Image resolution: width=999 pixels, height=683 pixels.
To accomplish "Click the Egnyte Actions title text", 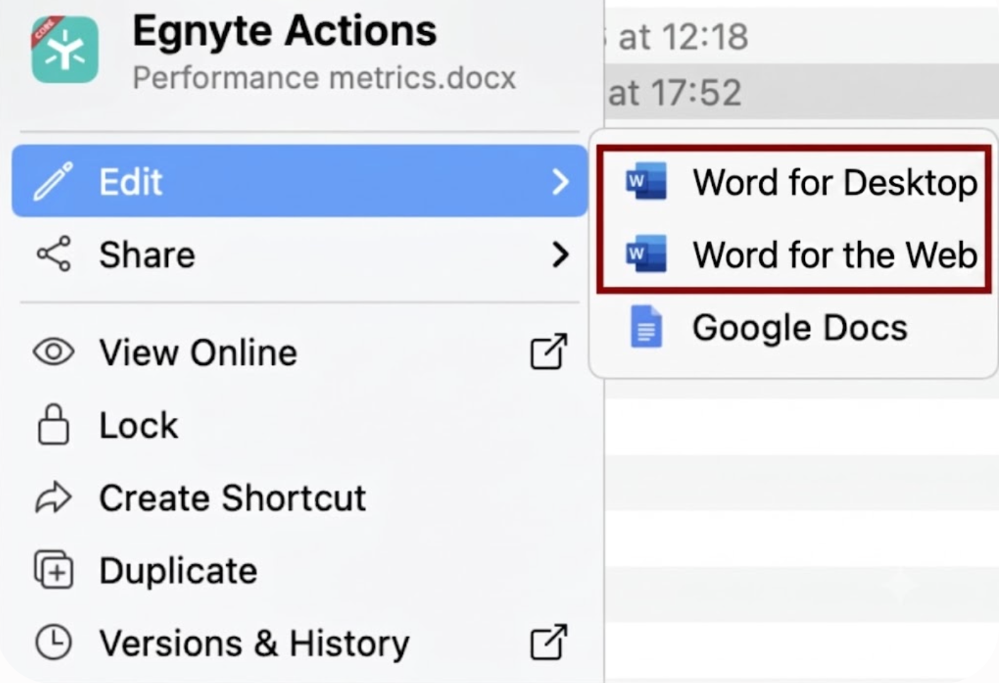I will 285,31.
